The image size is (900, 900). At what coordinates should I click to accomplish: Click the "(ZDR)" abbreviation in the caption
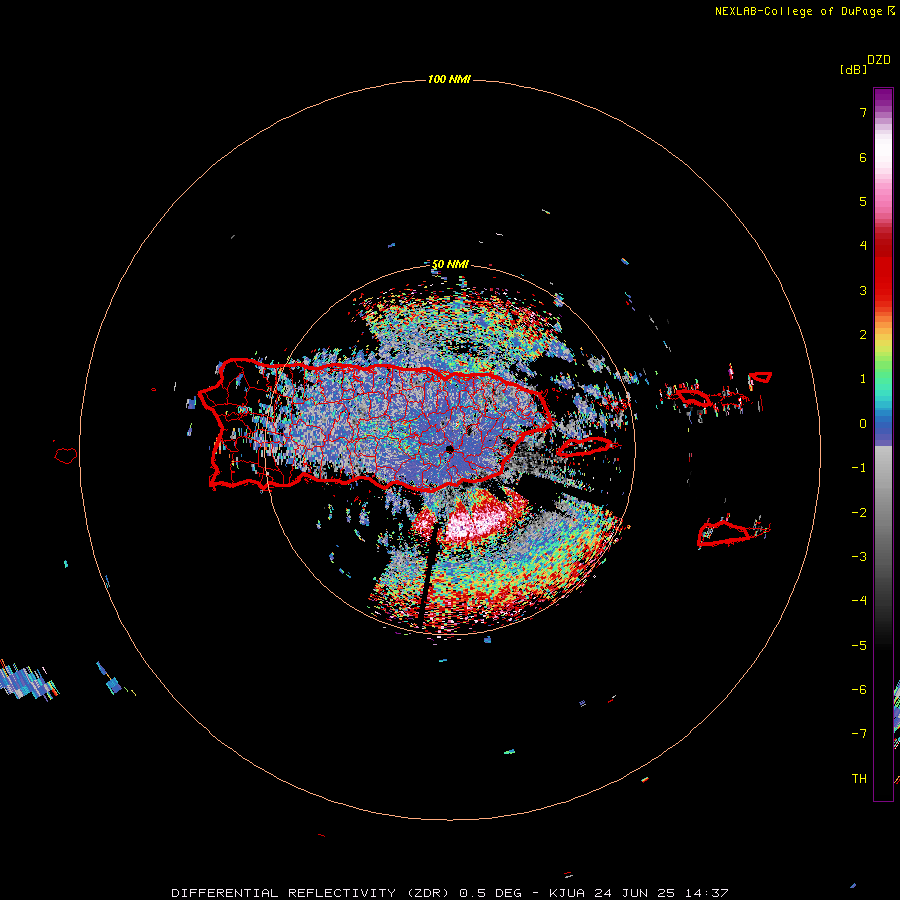tap(428, 893)
